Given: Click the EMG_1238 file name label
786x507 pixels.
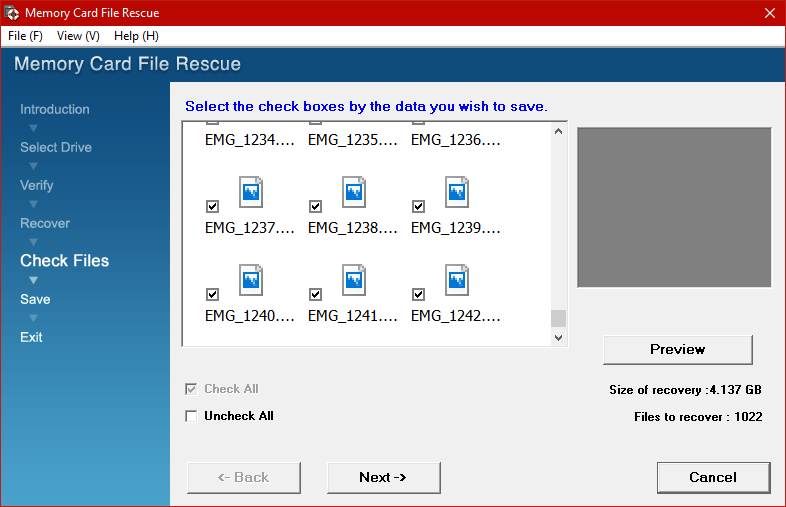Looking at the screenshot, I should 352,228.
